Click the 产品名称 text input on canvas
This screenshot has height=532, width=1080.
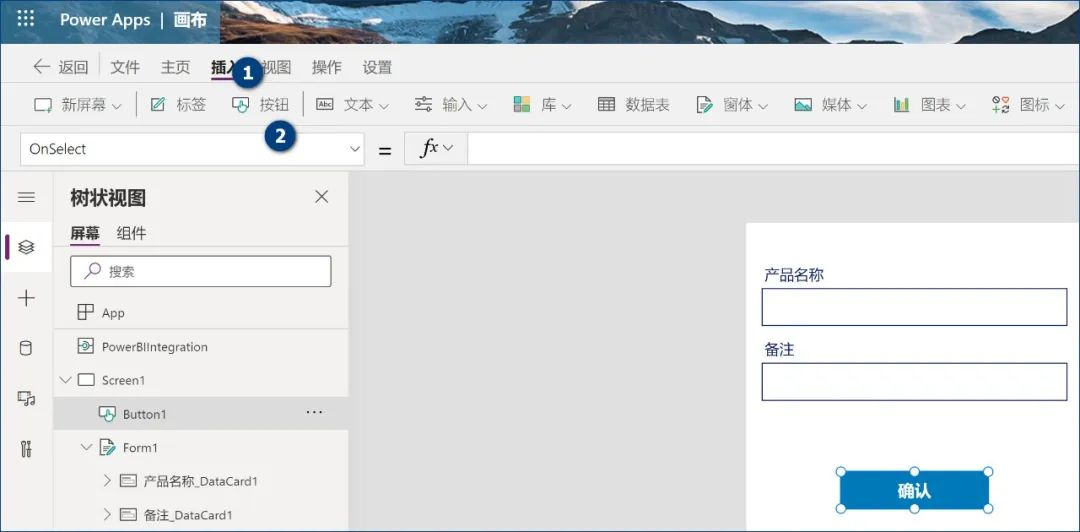pyautogui.click(x=914, y=307)
